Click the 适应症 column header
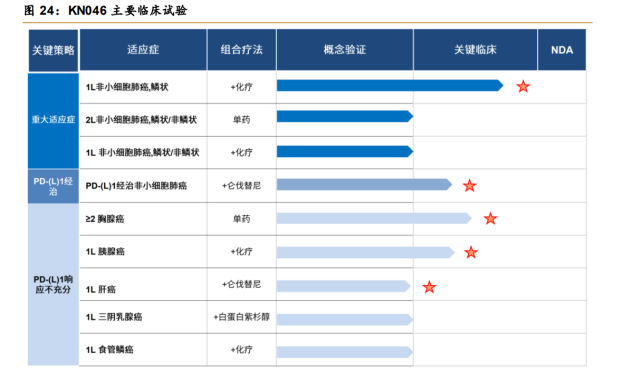 coord(143,50)
